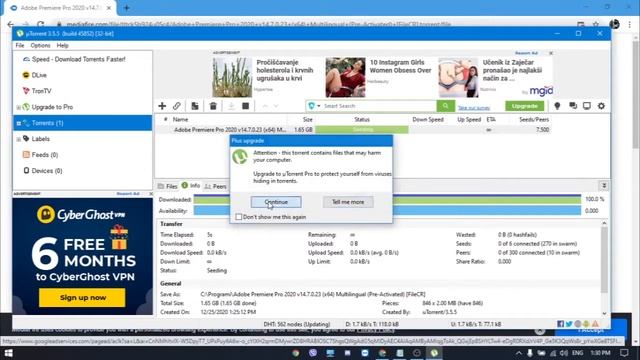Image resolution: width=640 pixels, height=360 pixels.
Task: Click the green search magnifier button
Action: 445,106
